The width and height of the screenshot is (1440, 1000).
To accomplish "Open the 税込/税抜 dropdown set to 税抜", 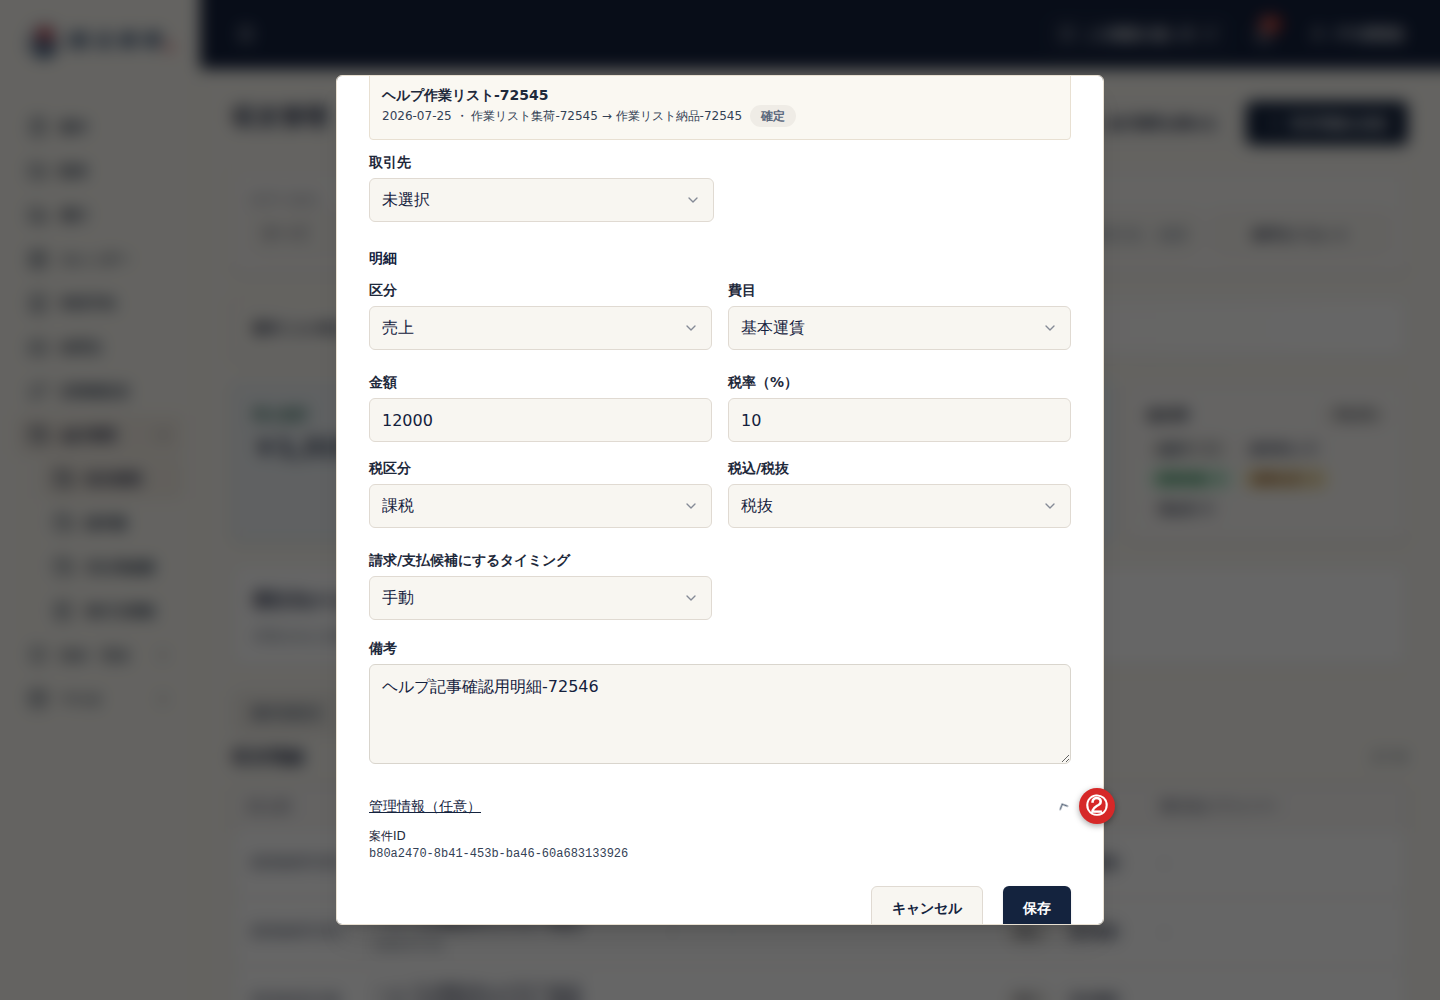I will pyautogui.click(x=899, y=506).
